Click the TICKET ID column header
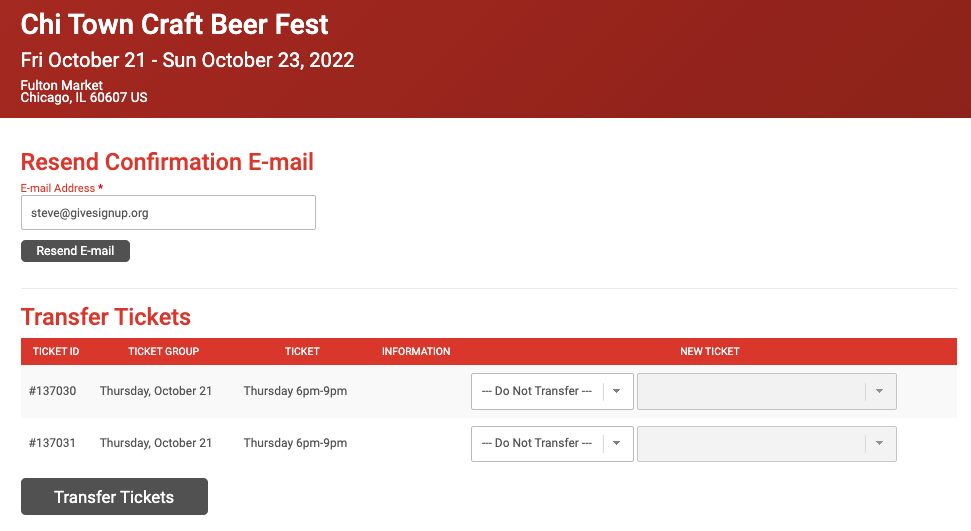The width and height of the screenshot is (971, 531). [56, 351]
